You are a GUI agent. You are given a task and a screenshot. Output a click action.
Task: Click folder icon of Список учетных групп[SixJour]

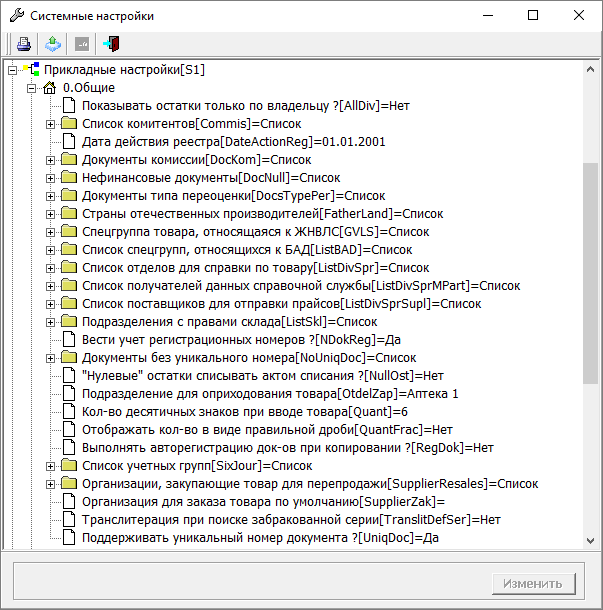pos(69,465)
